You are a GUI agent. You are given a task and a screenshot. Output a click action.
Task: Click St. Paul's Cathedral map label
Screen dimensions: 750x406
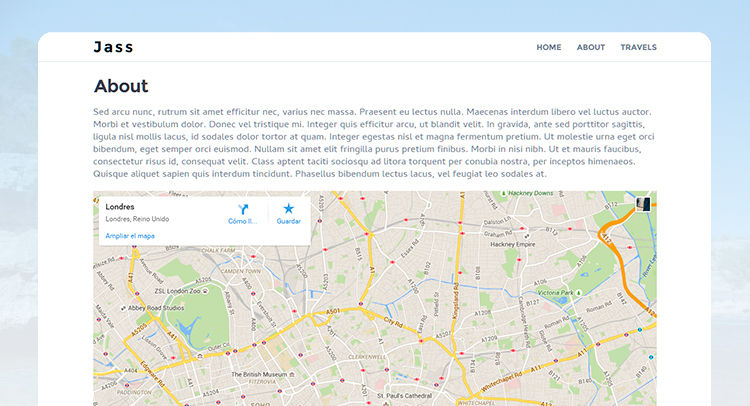pyautogui.click(x=404, y=395)
